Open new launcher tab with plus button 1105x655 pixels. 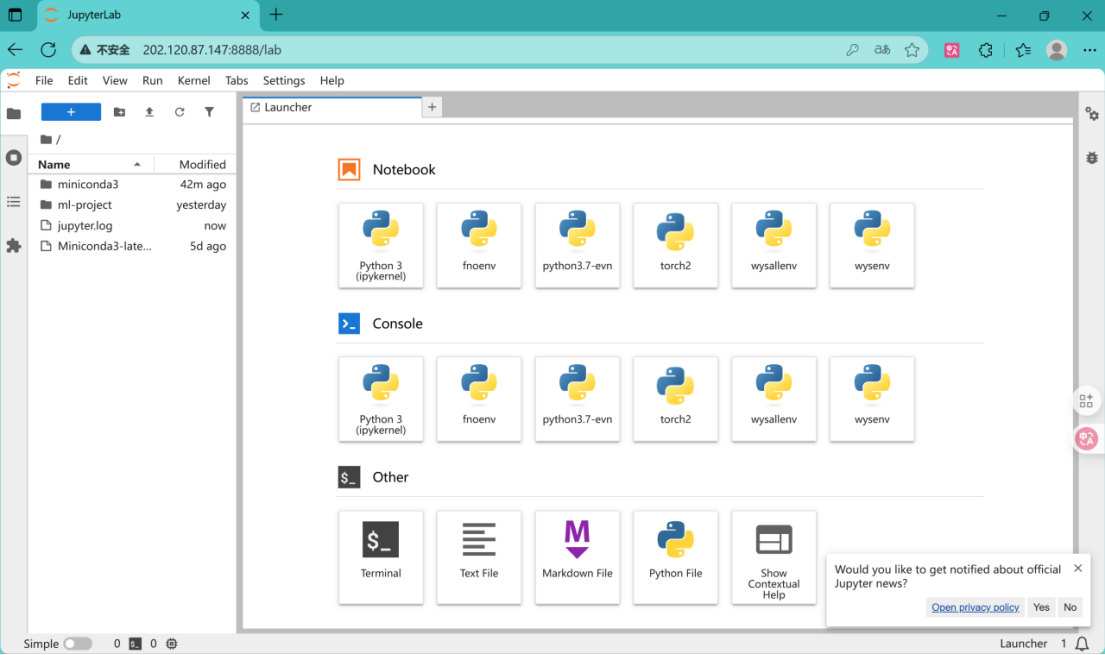pos(432,107)
